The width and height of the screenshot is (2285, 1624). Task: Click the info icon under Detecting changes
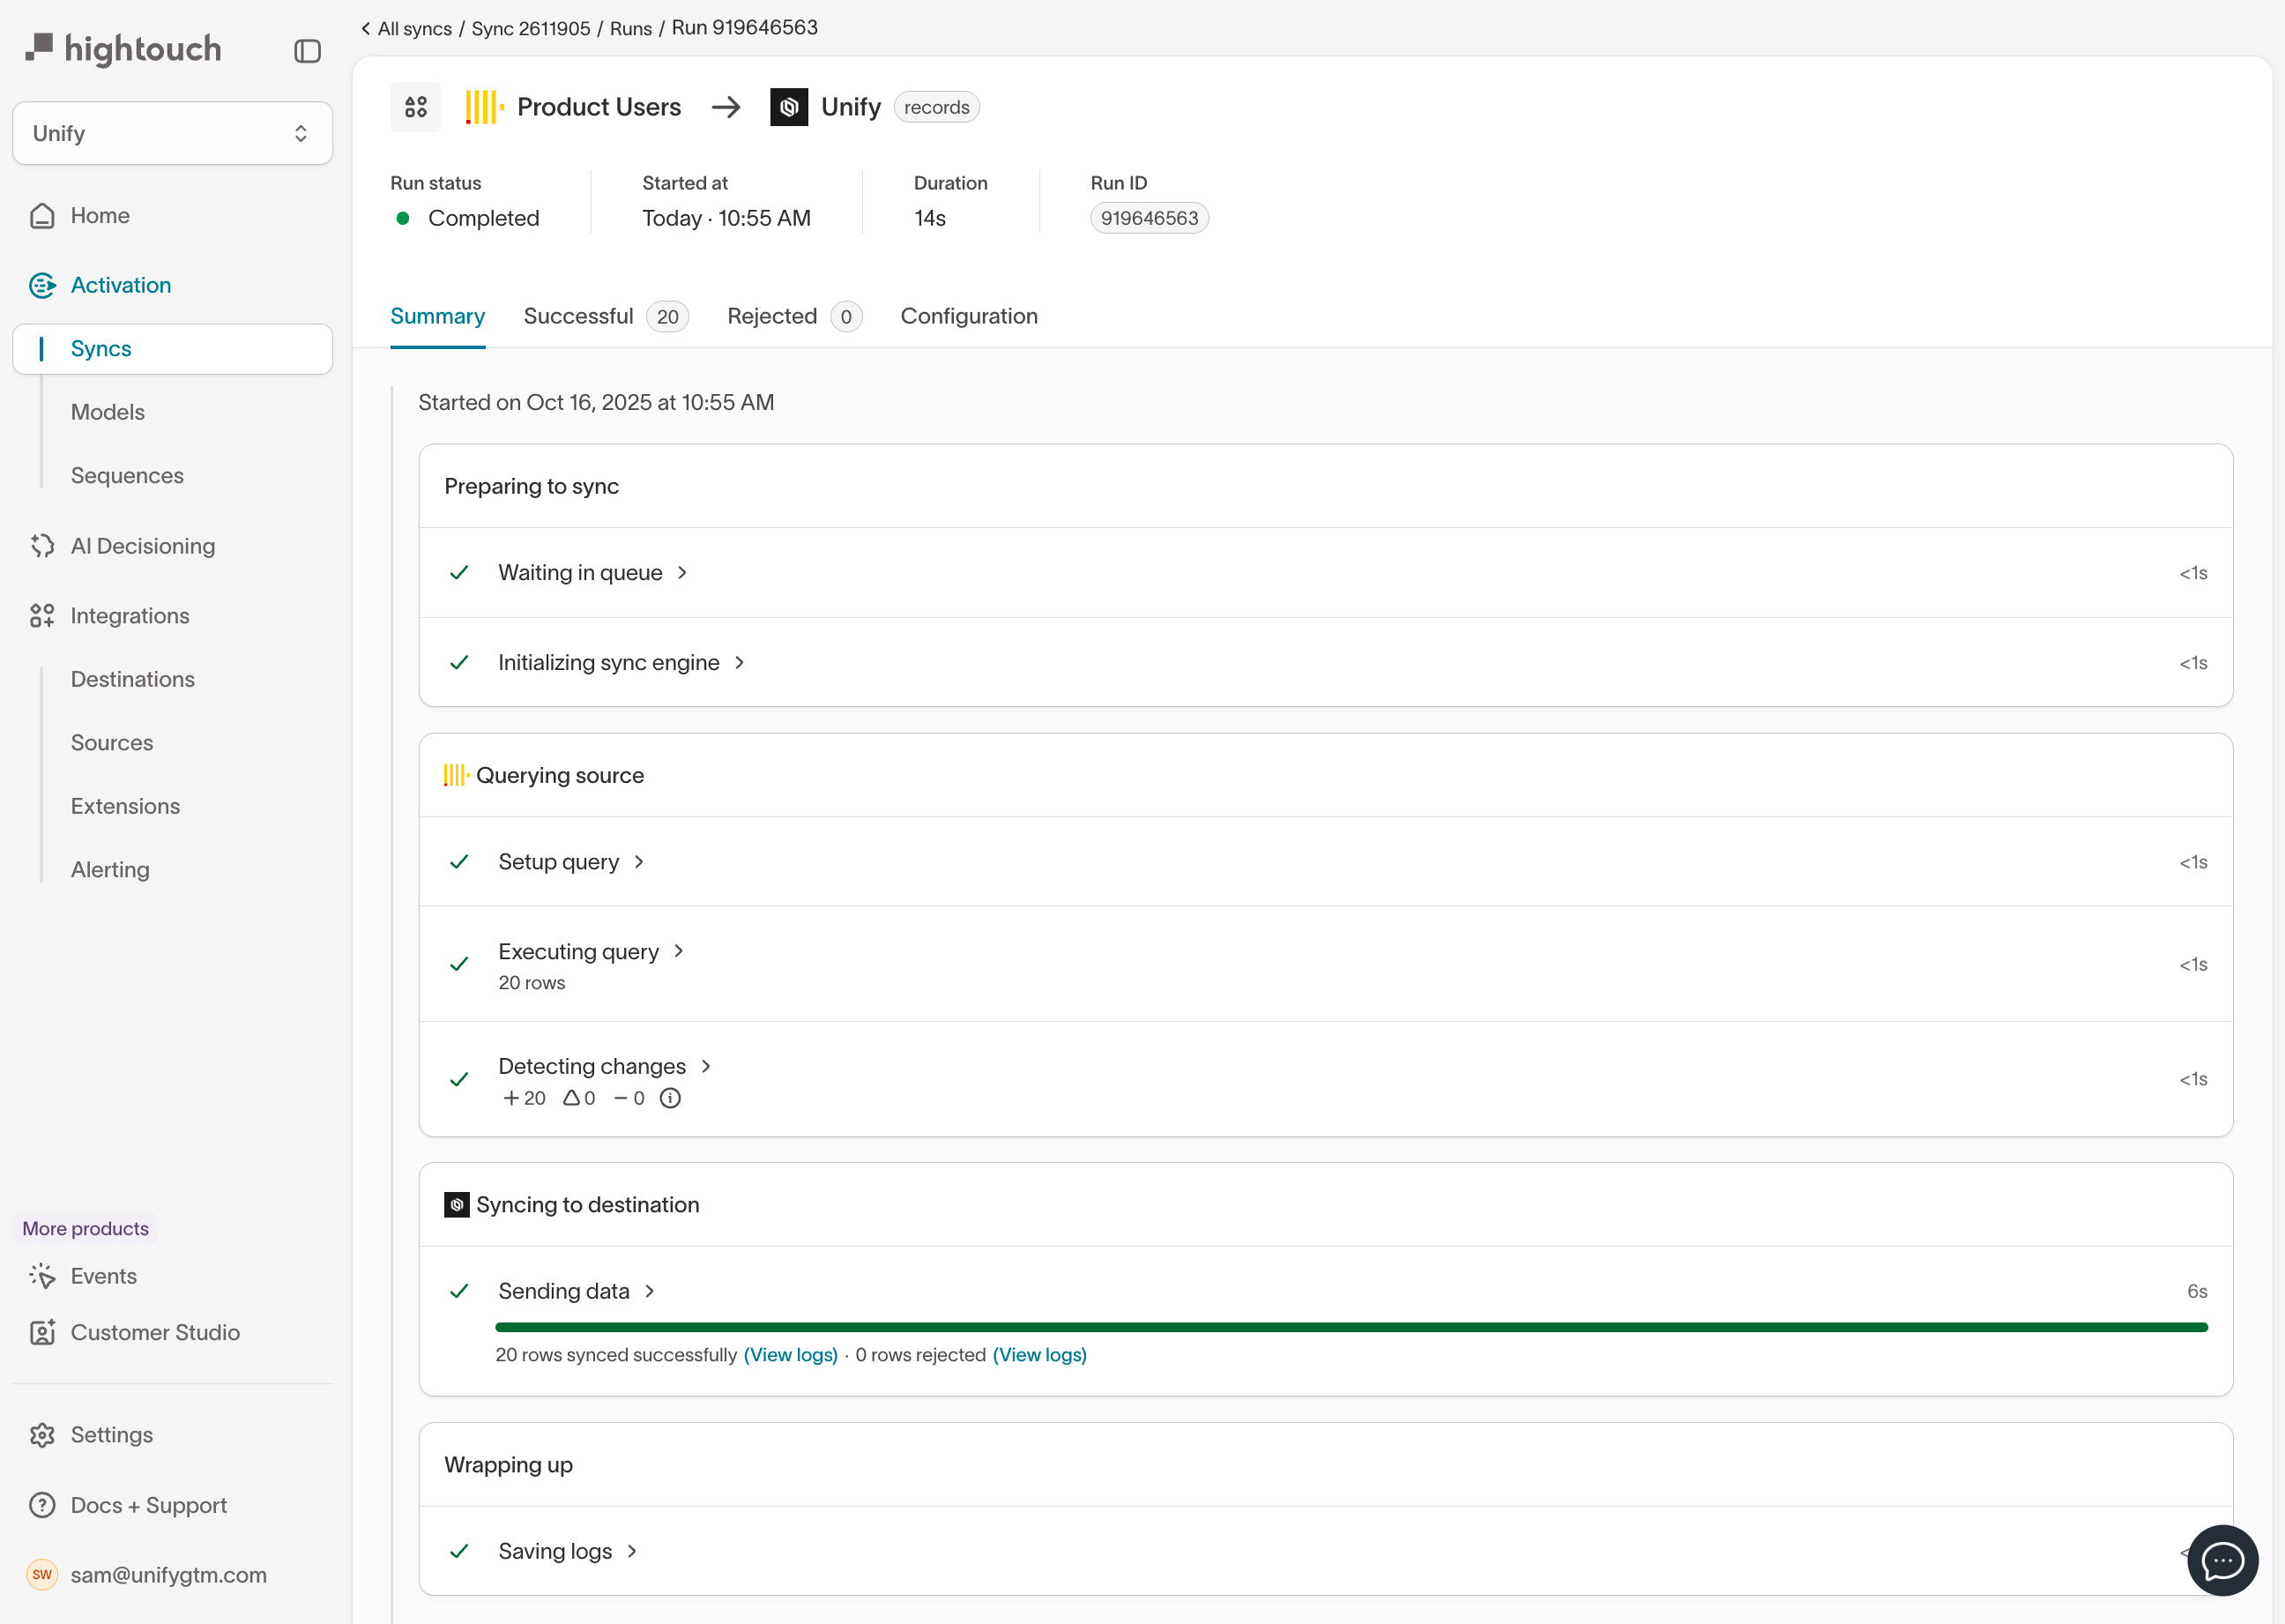pos(670,1098)
